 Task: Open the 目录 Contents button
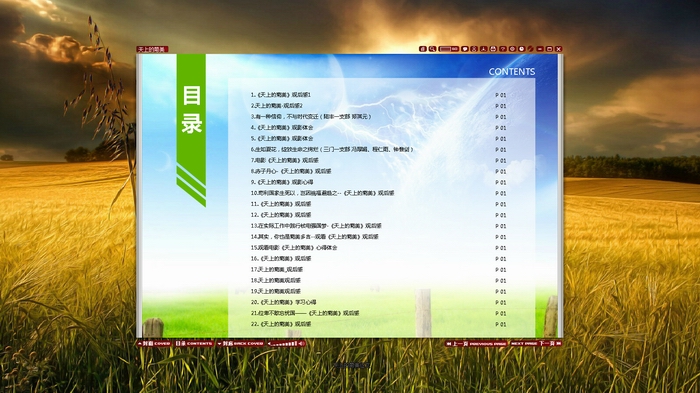[194, 343]
